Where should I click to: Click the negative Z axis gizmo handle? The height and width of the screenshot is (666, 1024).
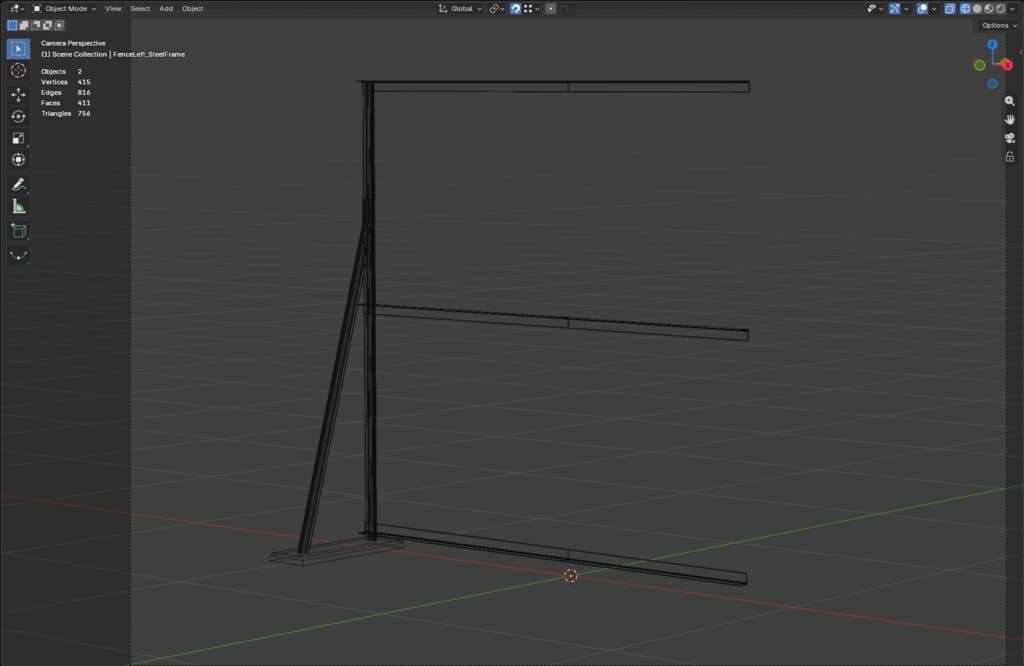pyautogui.click(x=993, y=84)
